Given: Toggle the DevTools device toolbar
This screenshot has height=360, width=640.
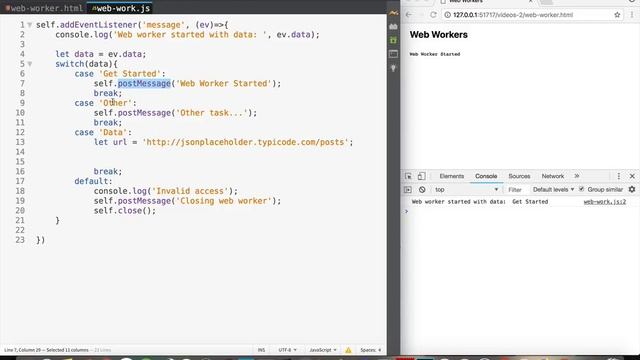Looking at the screenshot, I should [x=421, y=176].
